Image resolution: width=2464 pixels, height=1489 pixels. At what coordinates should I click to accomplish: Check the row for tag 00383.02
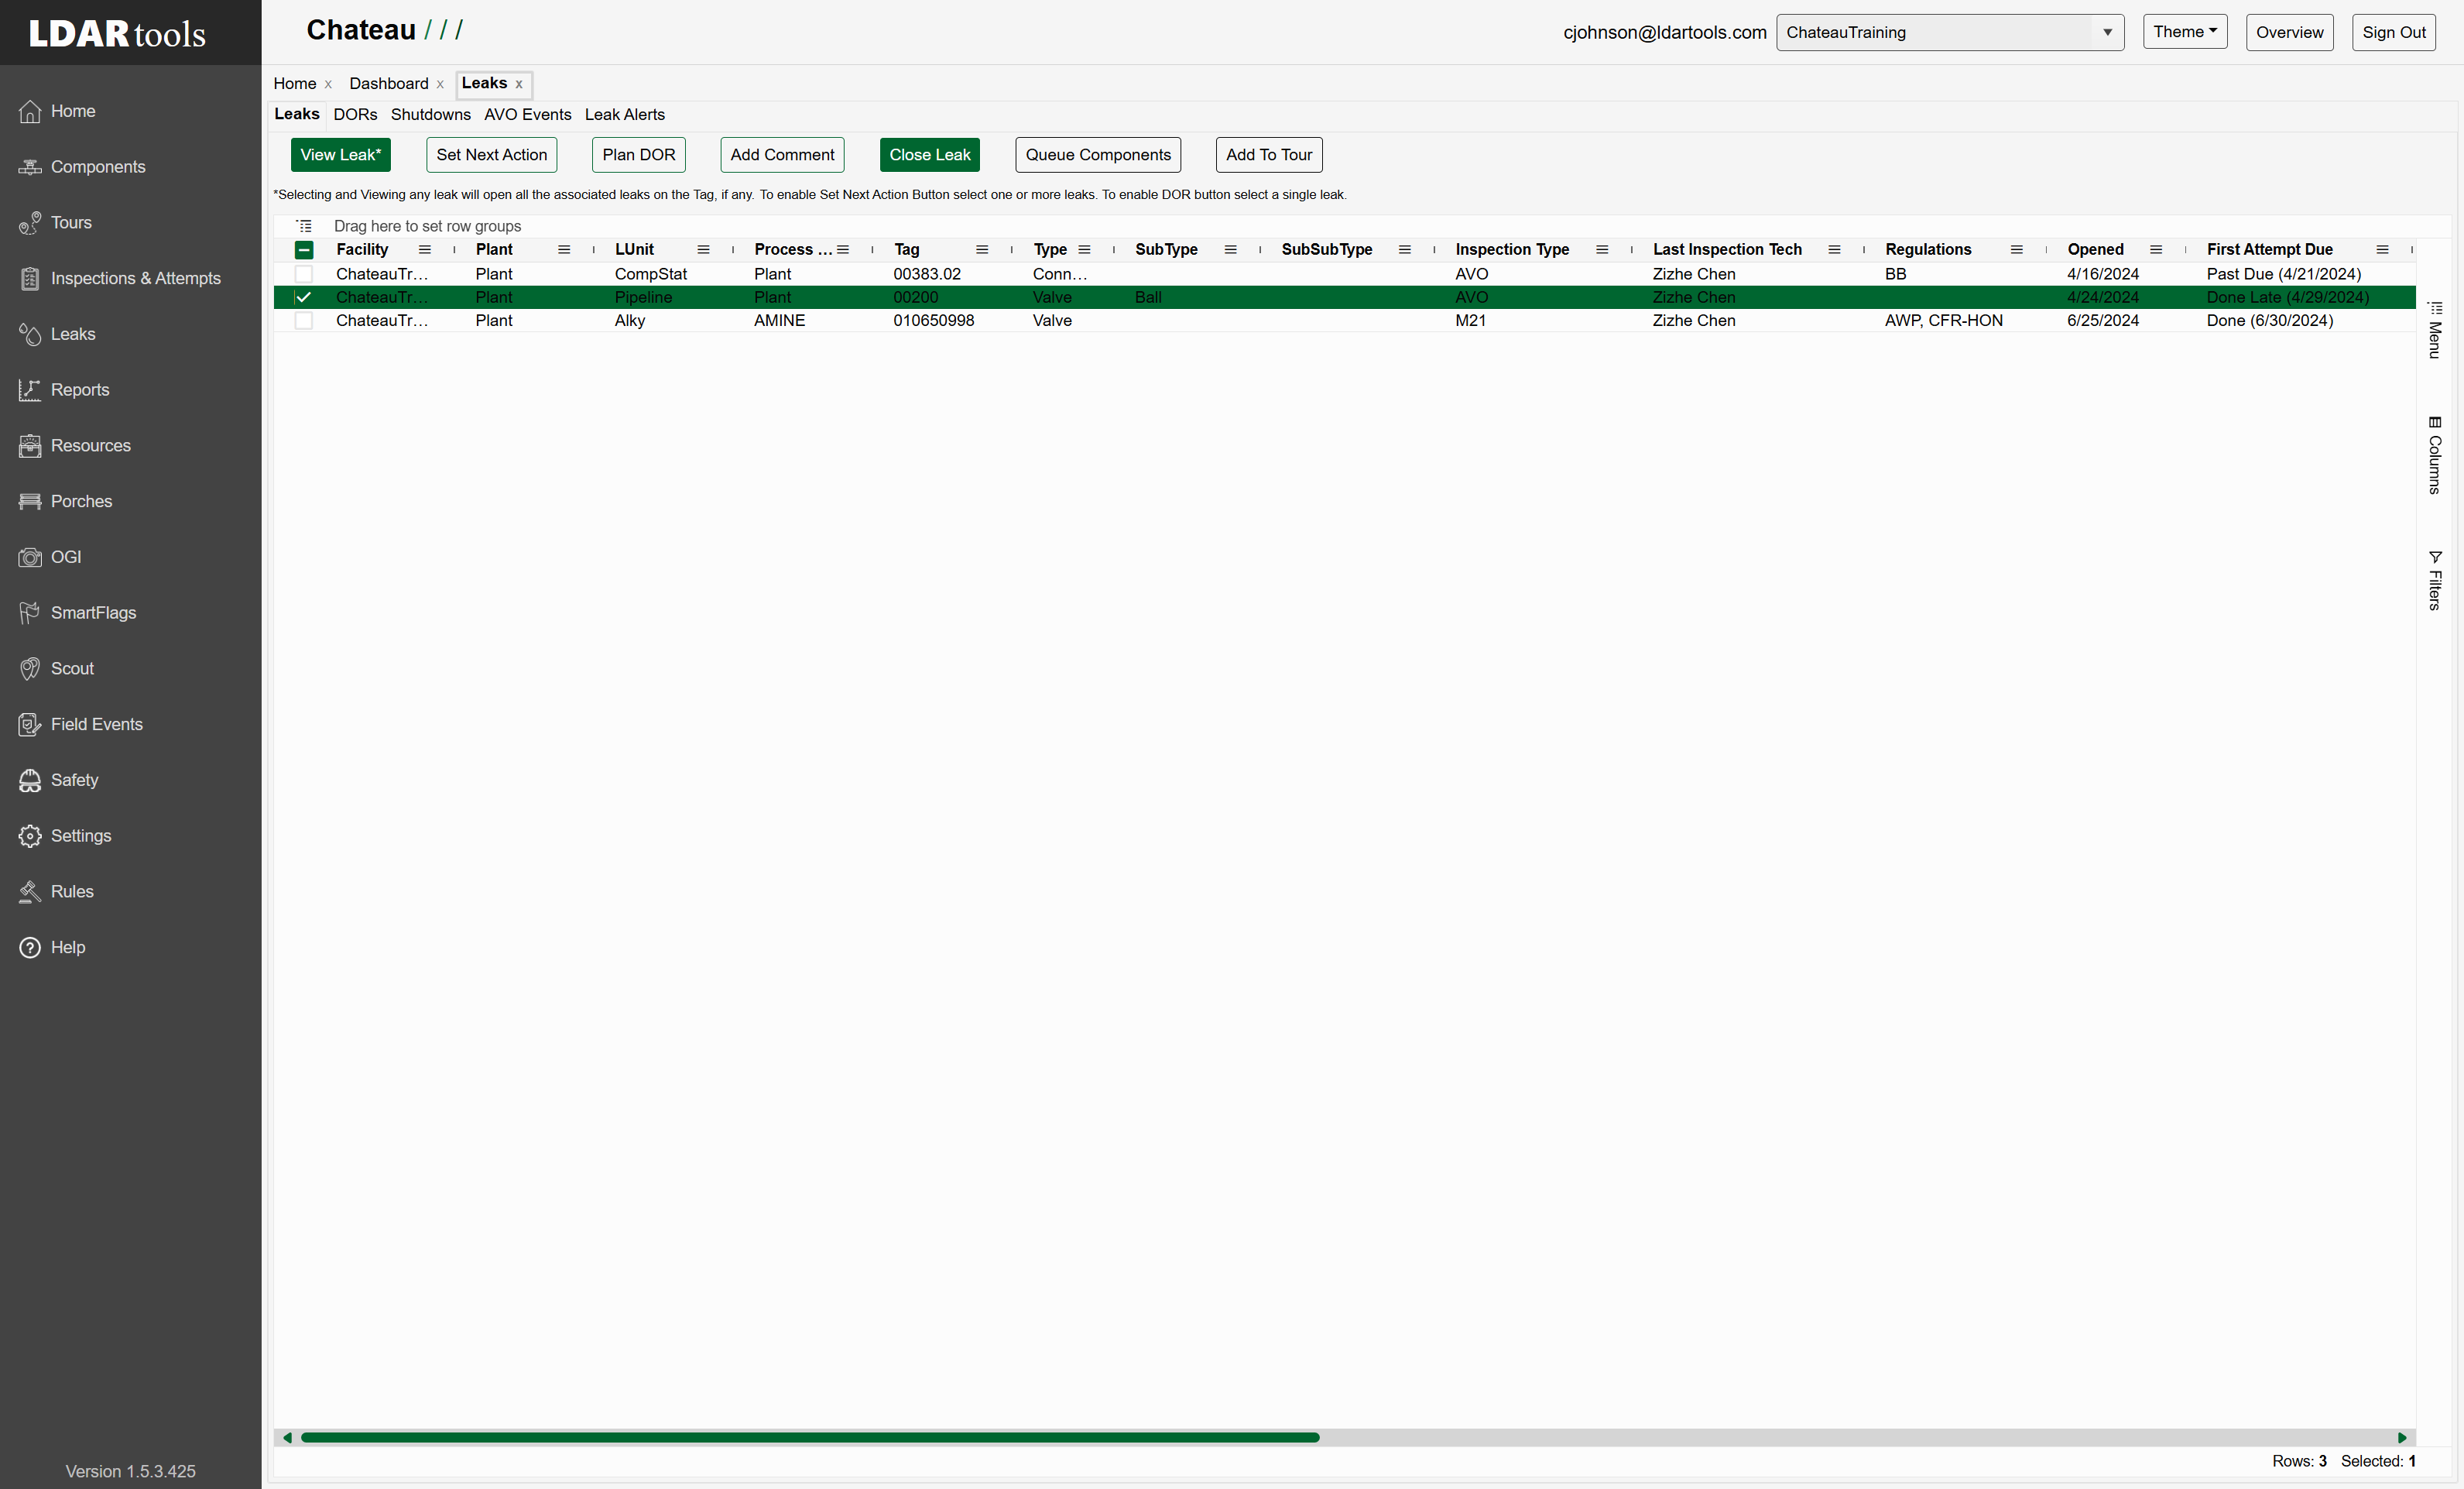pyautogui.click(x=304, y=274)
